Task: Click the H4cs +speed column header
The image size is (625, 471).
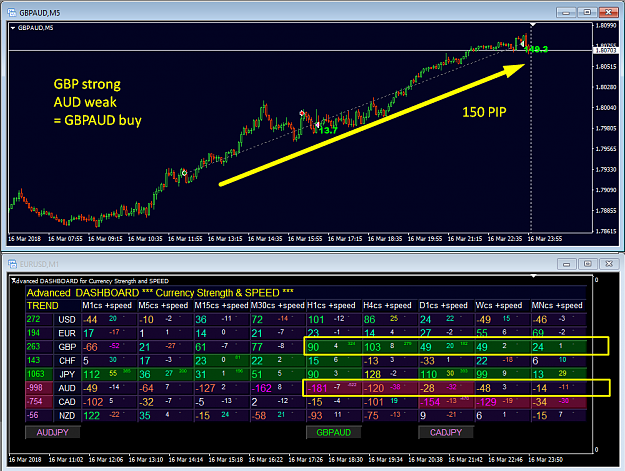Action: point(387,306)
